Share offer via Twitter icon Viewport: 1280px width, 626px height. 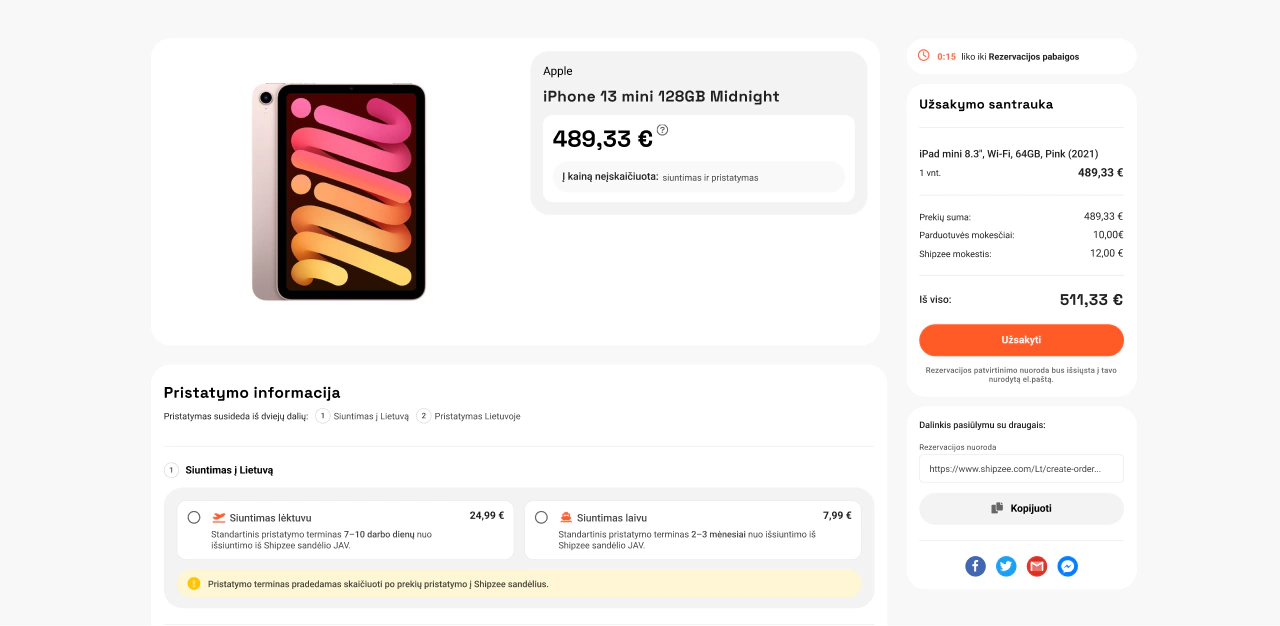click(x=1006, y=566)
